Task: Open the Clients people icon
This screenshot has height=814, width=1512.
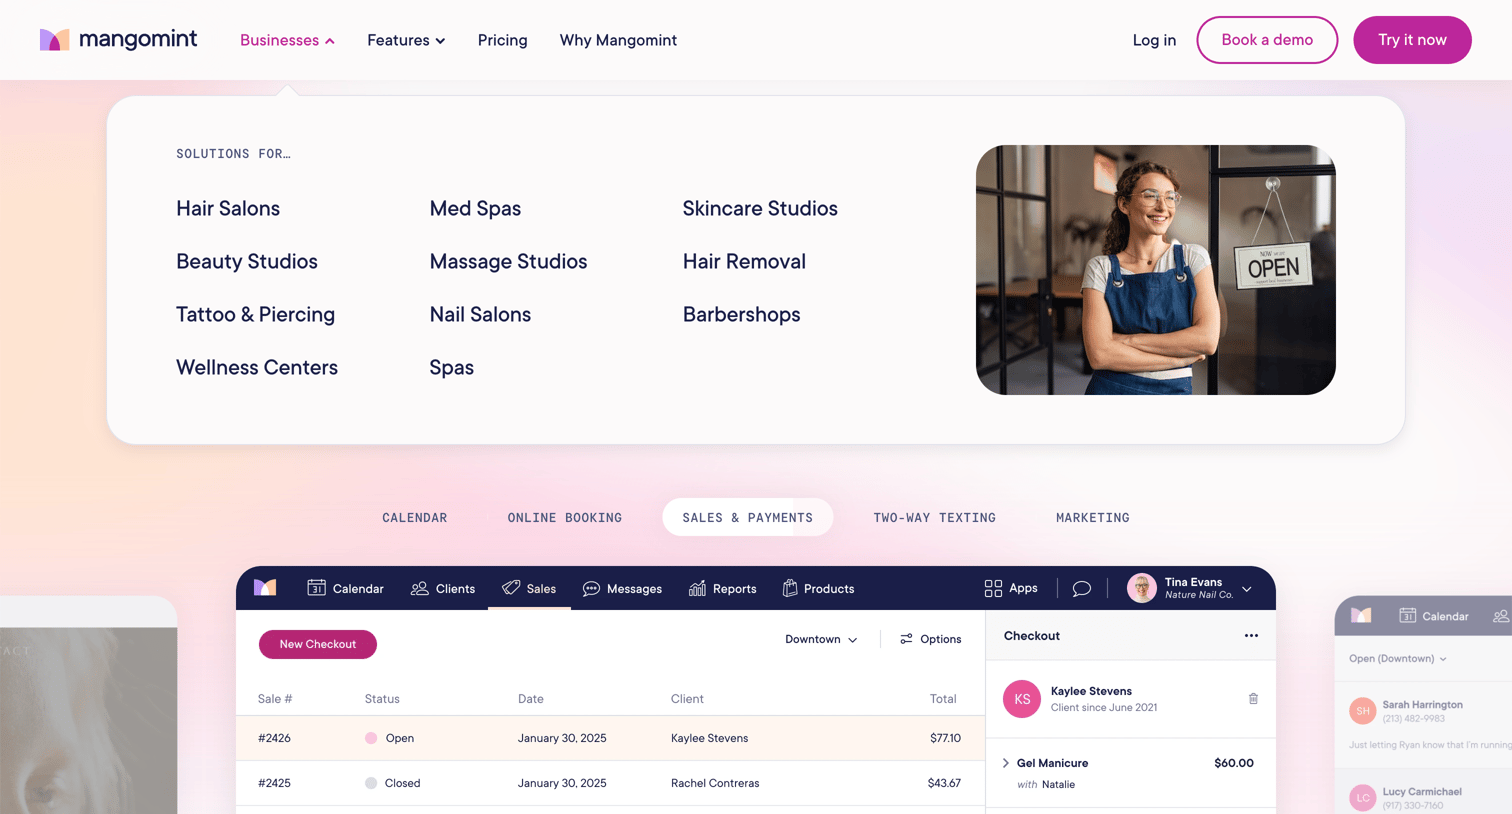Action: 420,588
